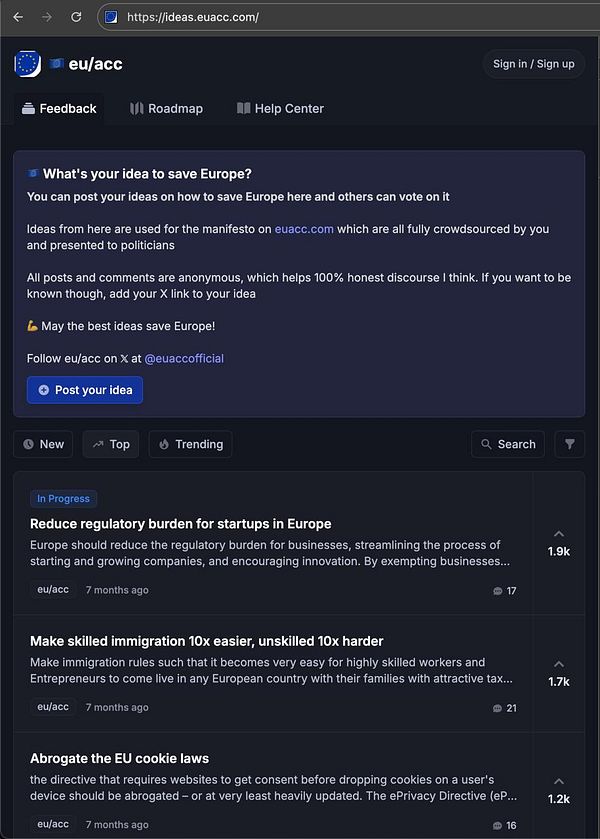Open the Help Center tab

point(280,109)
